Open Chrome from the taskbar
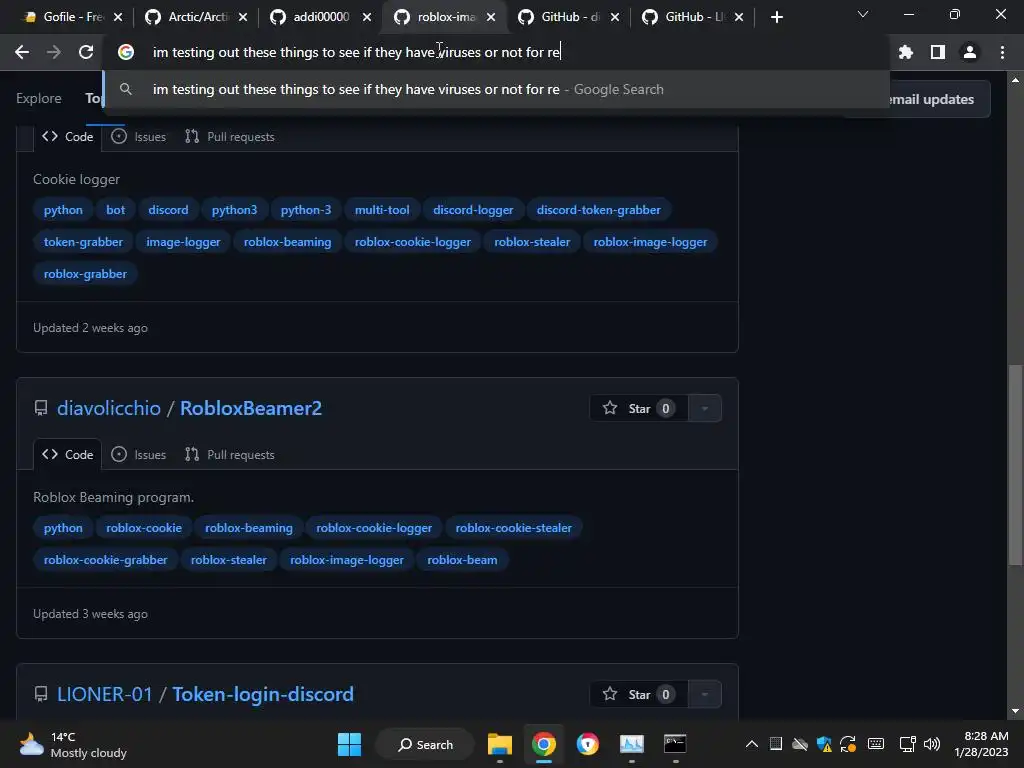This screenshot has height=768, width=1024. (x=543, y=744)
